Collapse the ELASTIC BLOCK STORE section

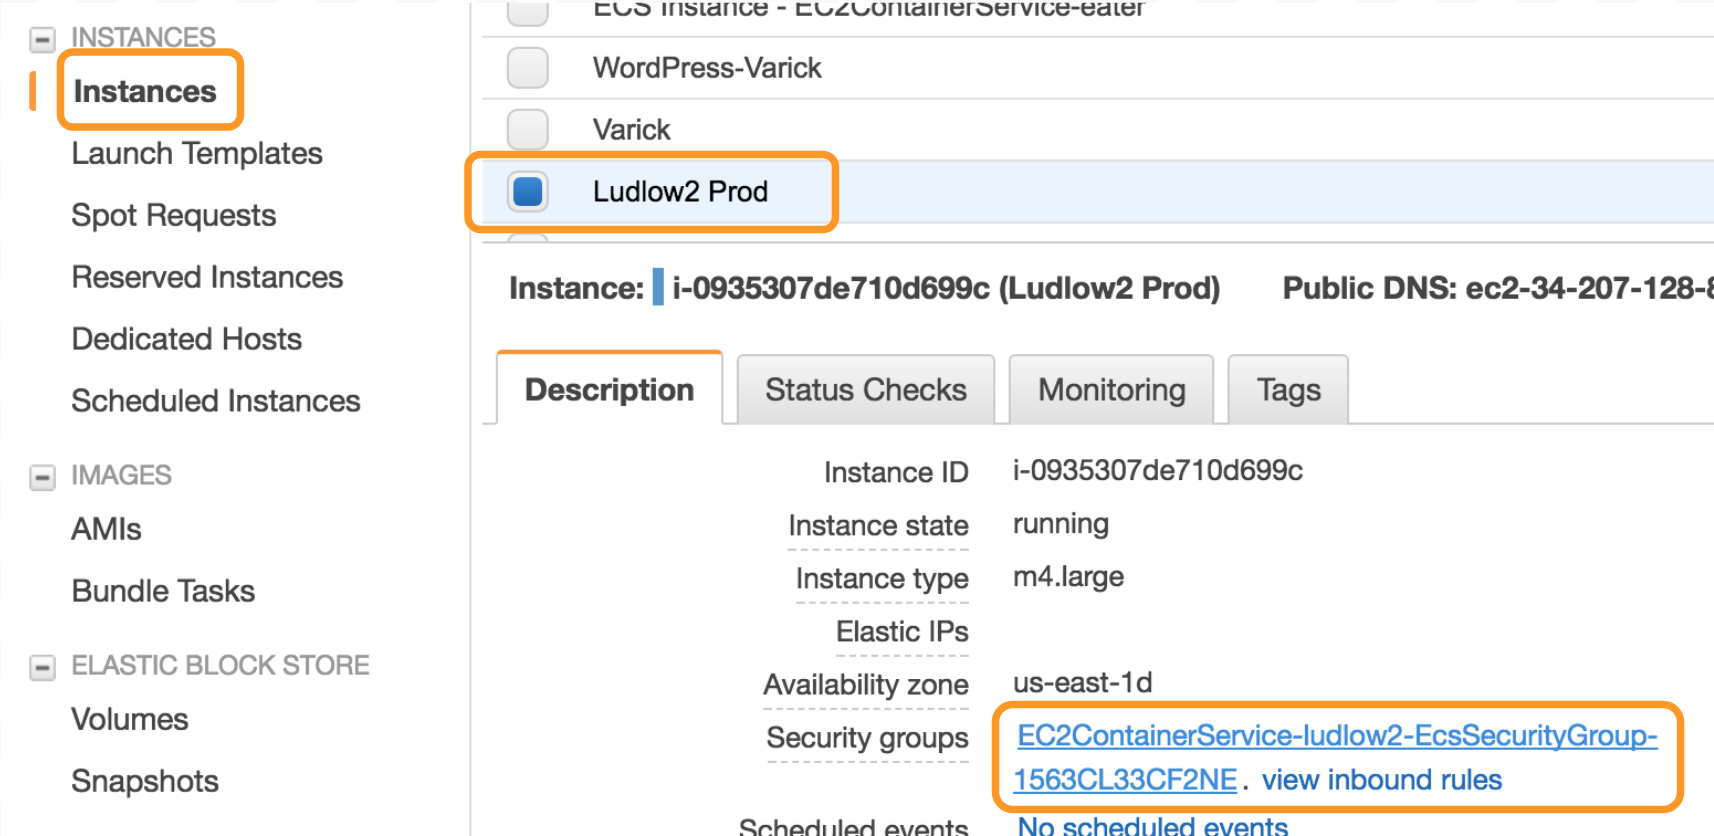pyautogui.click(x=42, y=667)
